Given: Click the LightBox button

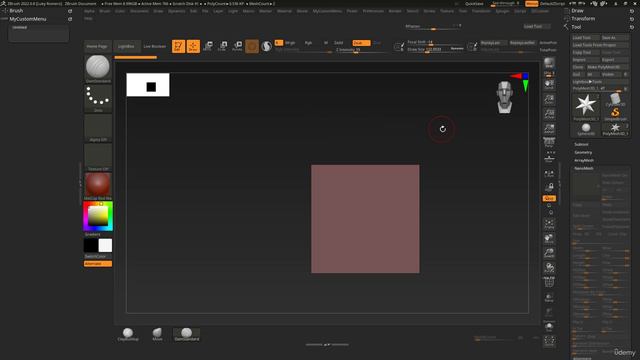Looking at the screenshot, I should (126, 46).
